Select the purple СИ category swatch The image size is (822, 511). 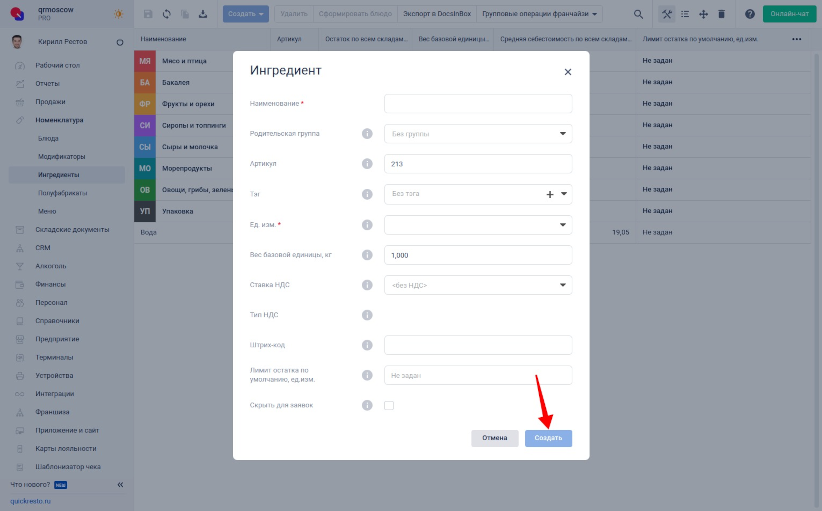point(145,125)
